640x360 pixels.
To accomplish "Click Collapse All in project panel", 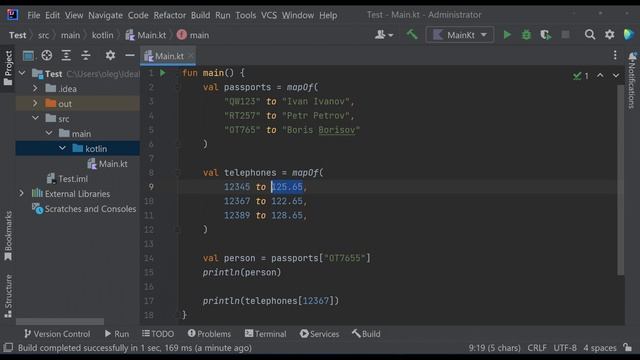I will [x=86, y=56].
